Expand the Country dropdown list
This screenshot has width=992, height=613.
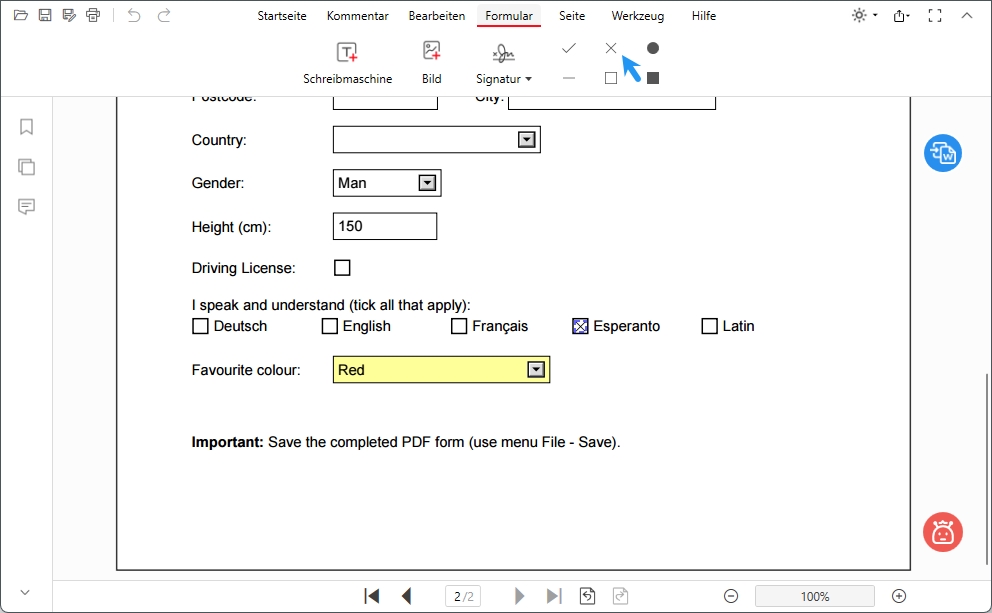(527, 140)
